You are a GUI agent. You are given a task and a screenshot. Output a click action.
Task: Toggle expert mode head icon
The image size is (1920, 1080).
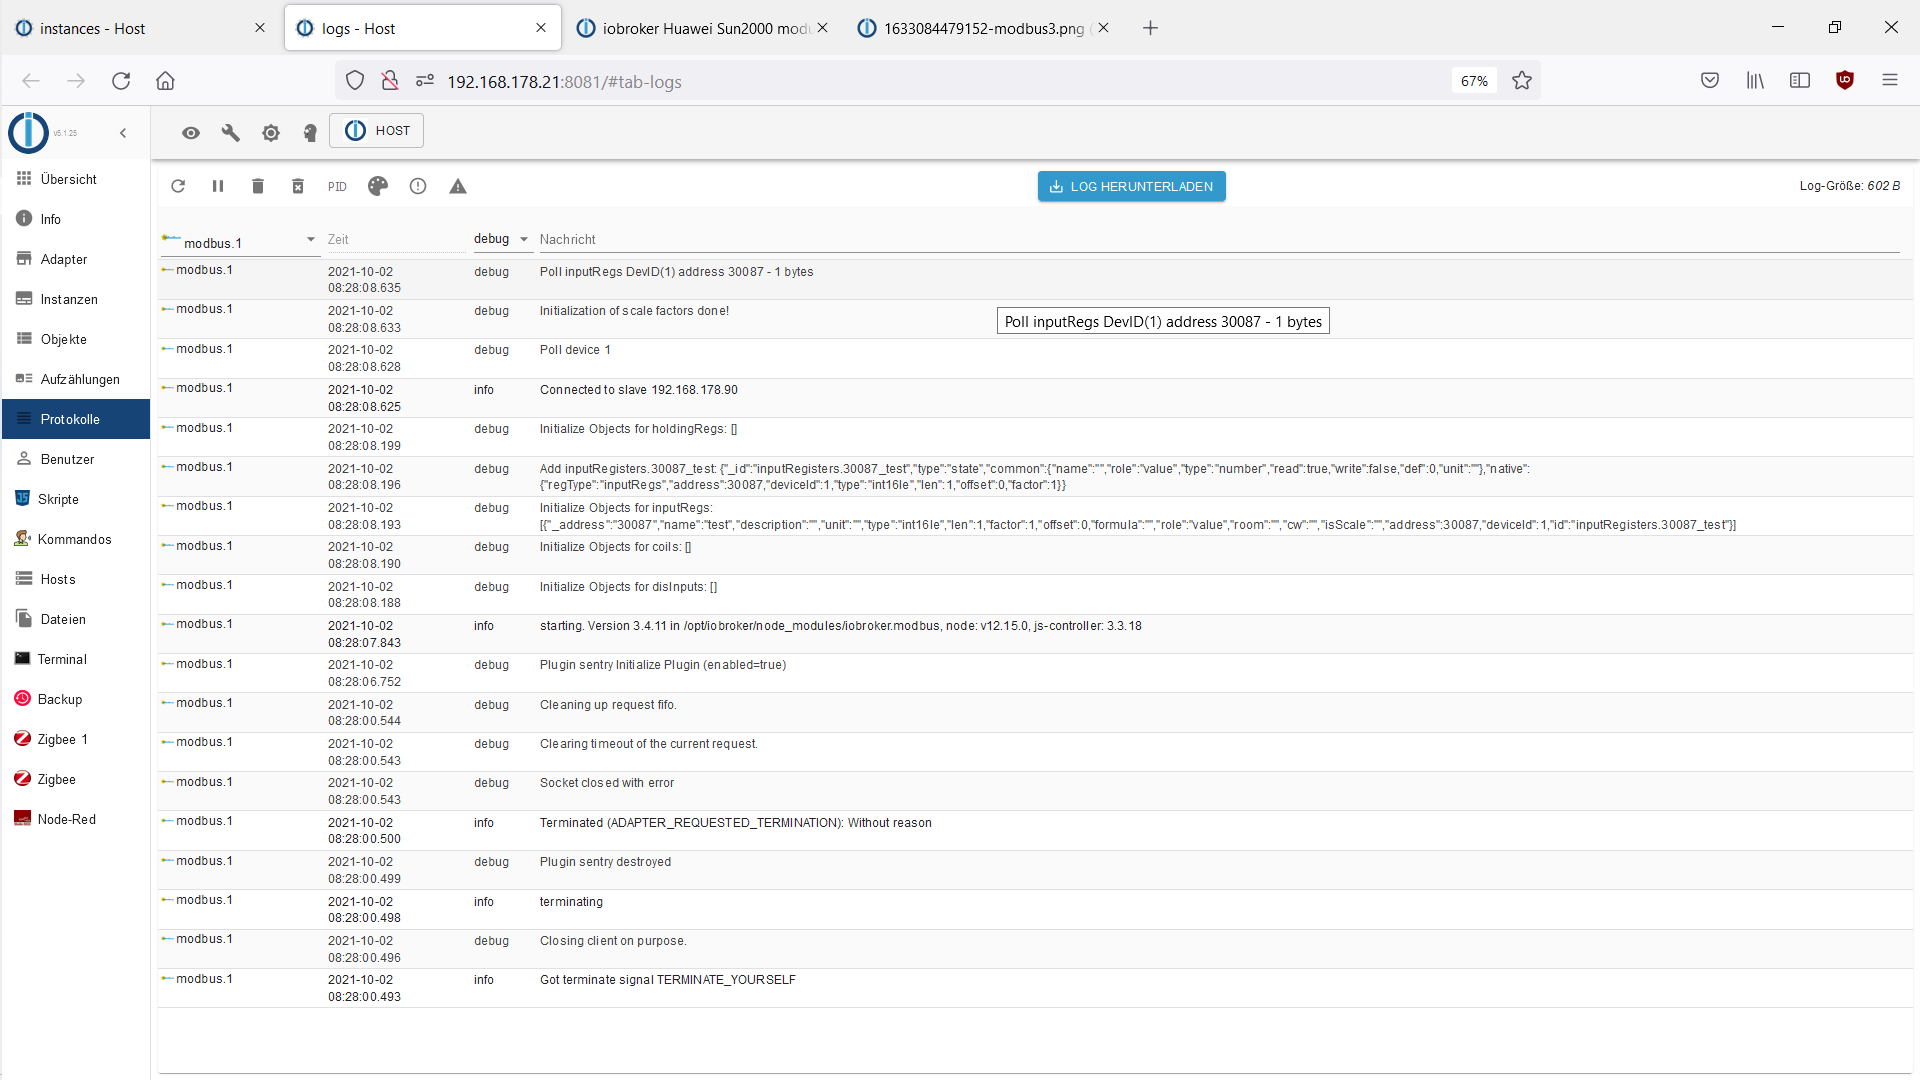click(x=310, y=132)
